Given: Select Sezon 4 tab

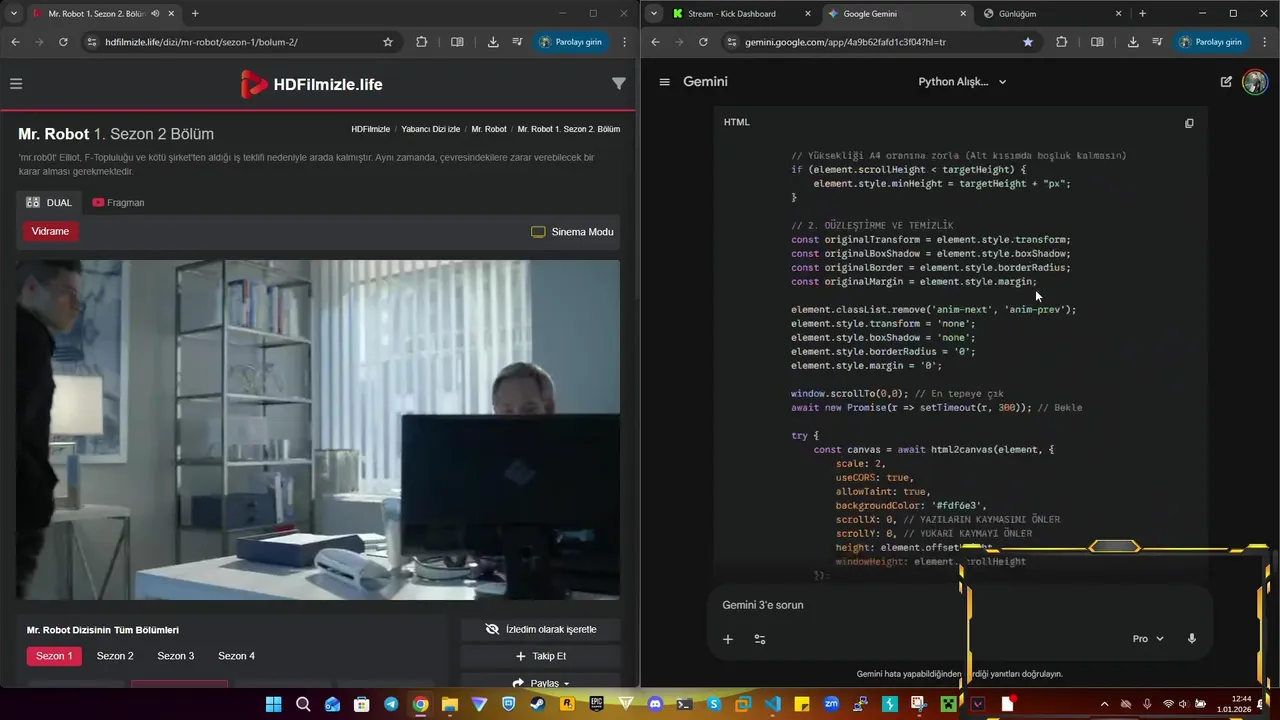Looking at the screenshot, I should [x=236, y=656].
